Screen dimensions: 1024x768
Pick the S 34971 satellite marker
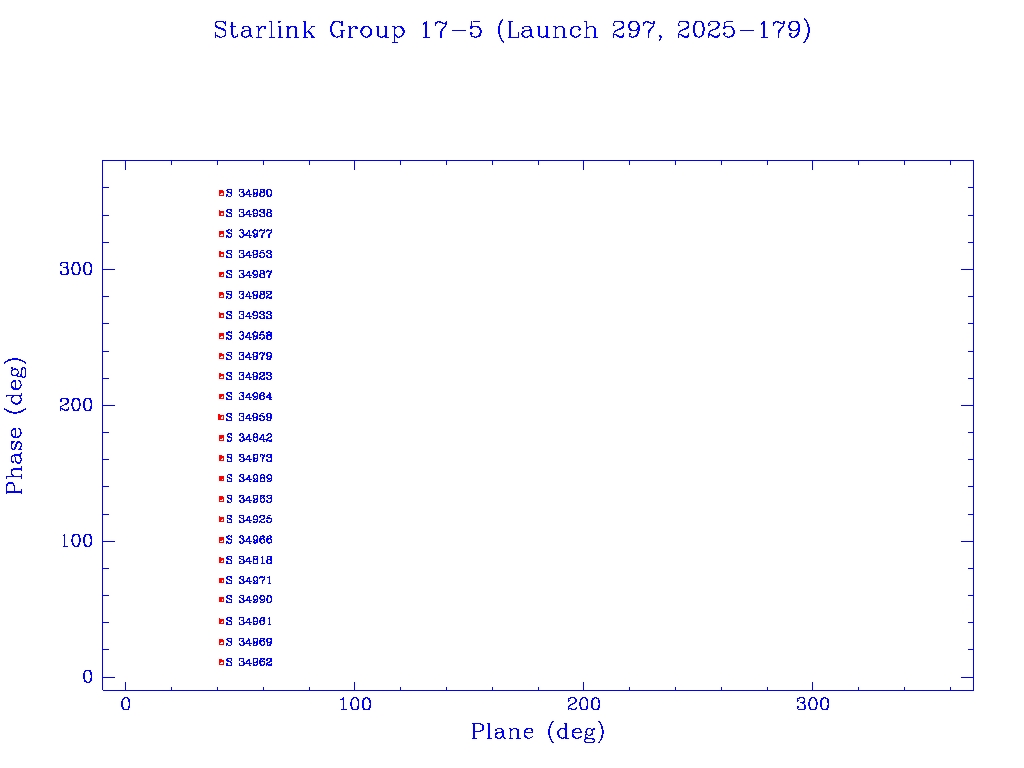pos(221,580)
